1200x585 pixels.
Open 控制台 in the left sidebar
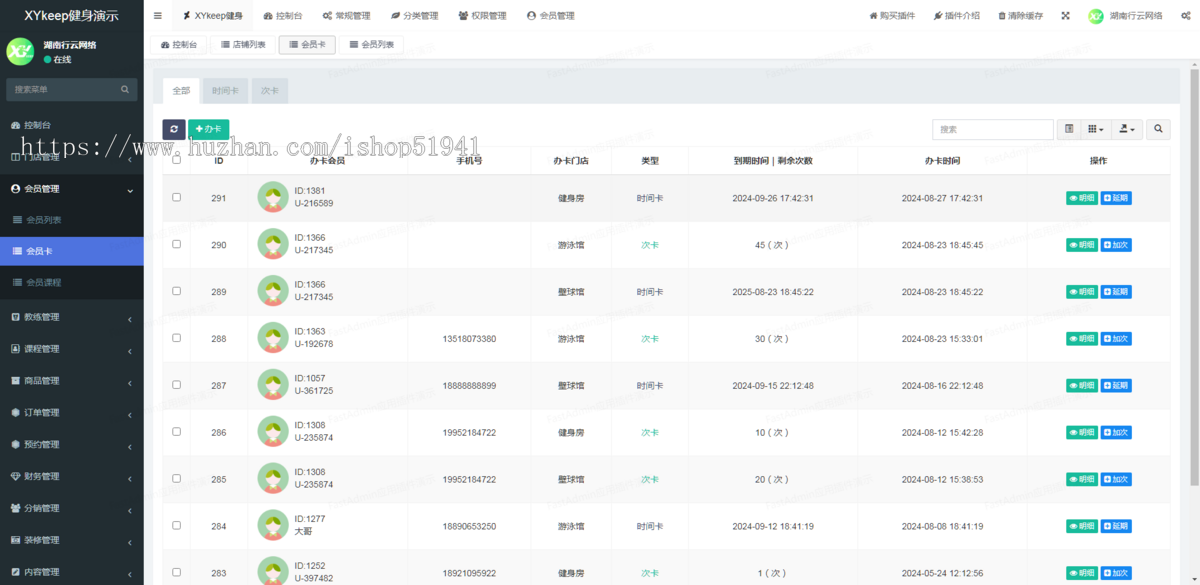(72, 125)
